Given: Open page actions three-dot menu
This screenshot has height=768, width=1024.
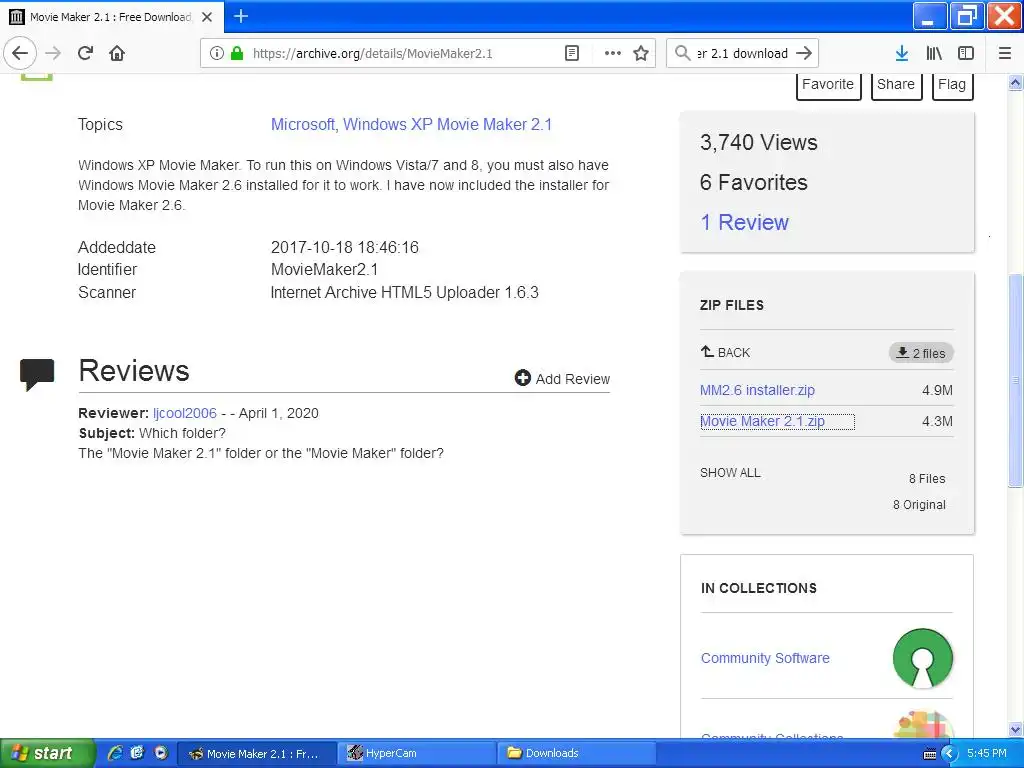Looking at the screenshot, I should [613, 53].
